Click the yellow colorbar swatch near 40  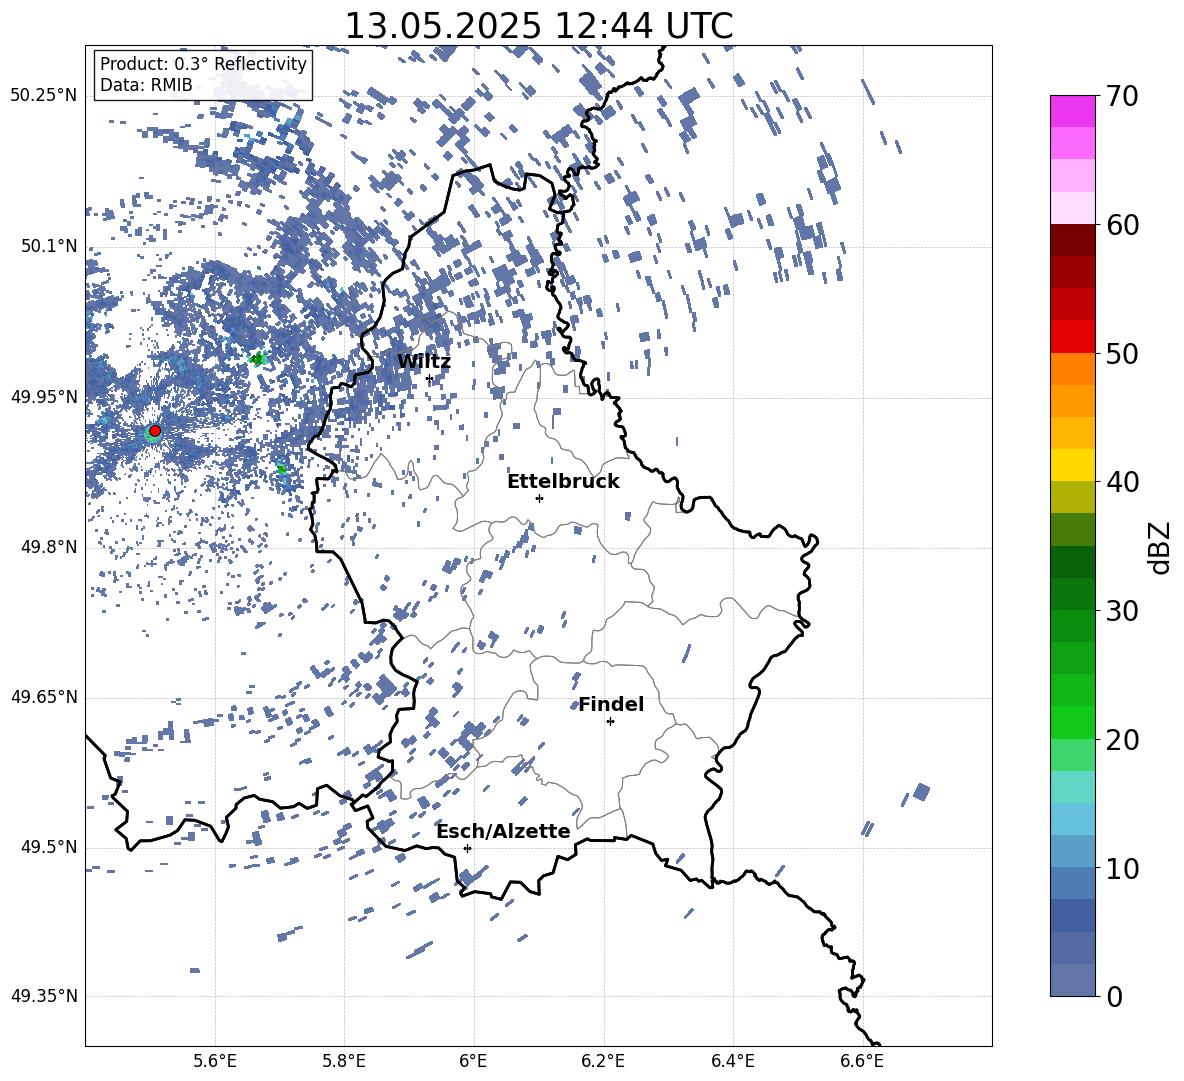1072,465
